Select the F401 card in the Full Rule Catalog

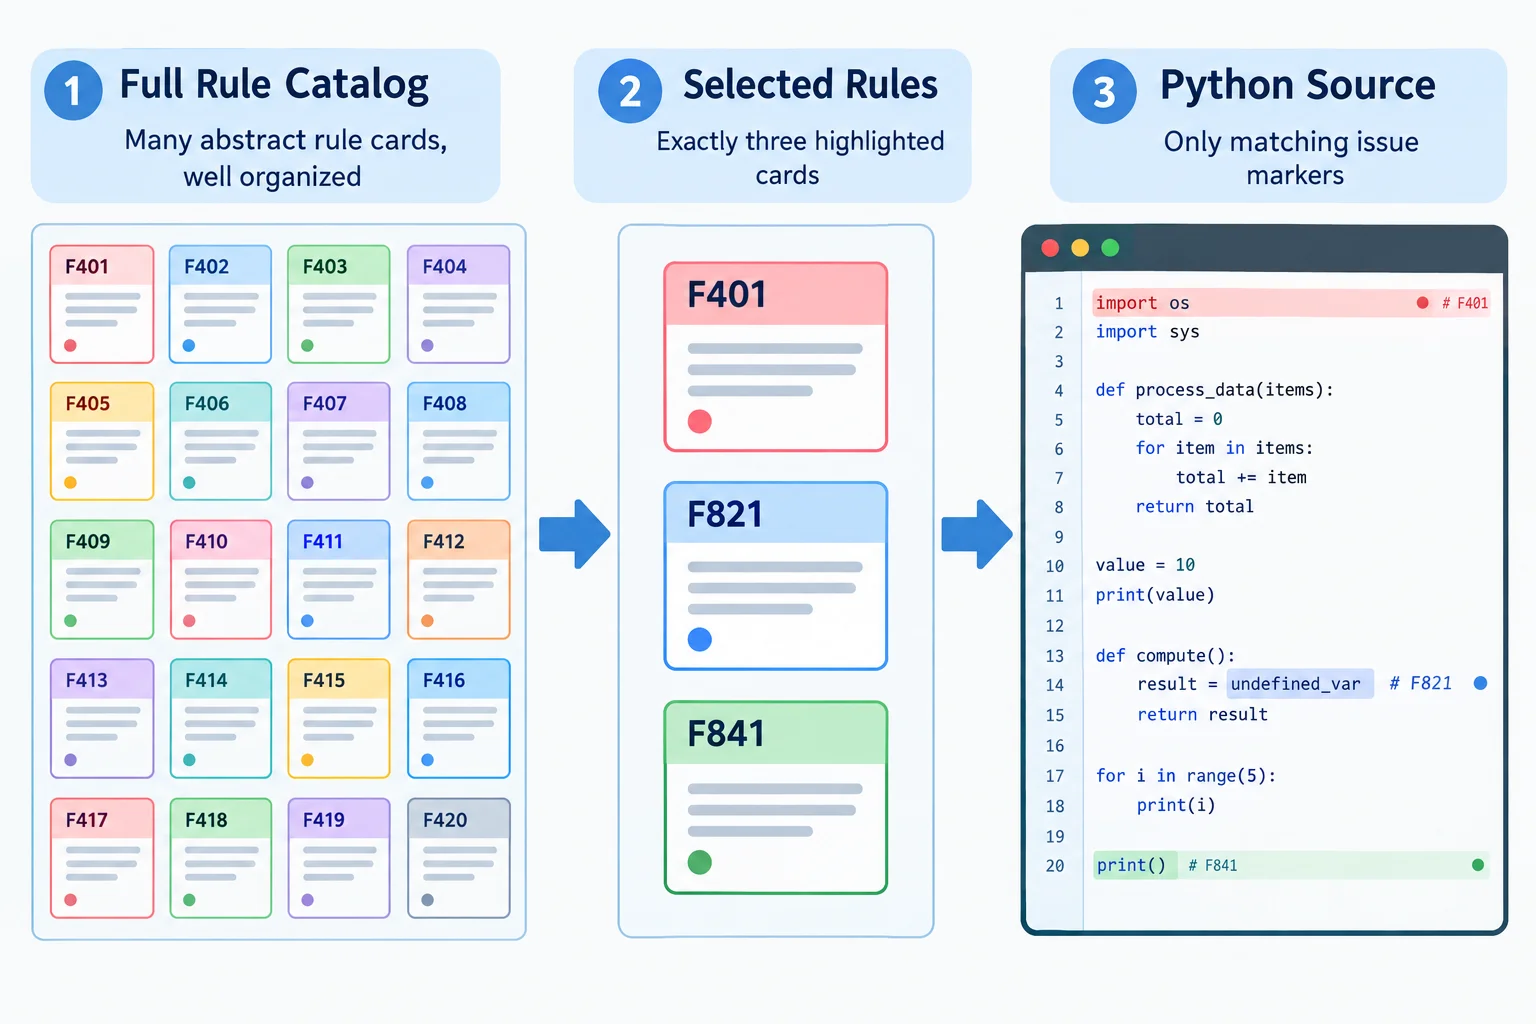coord(102,304)
